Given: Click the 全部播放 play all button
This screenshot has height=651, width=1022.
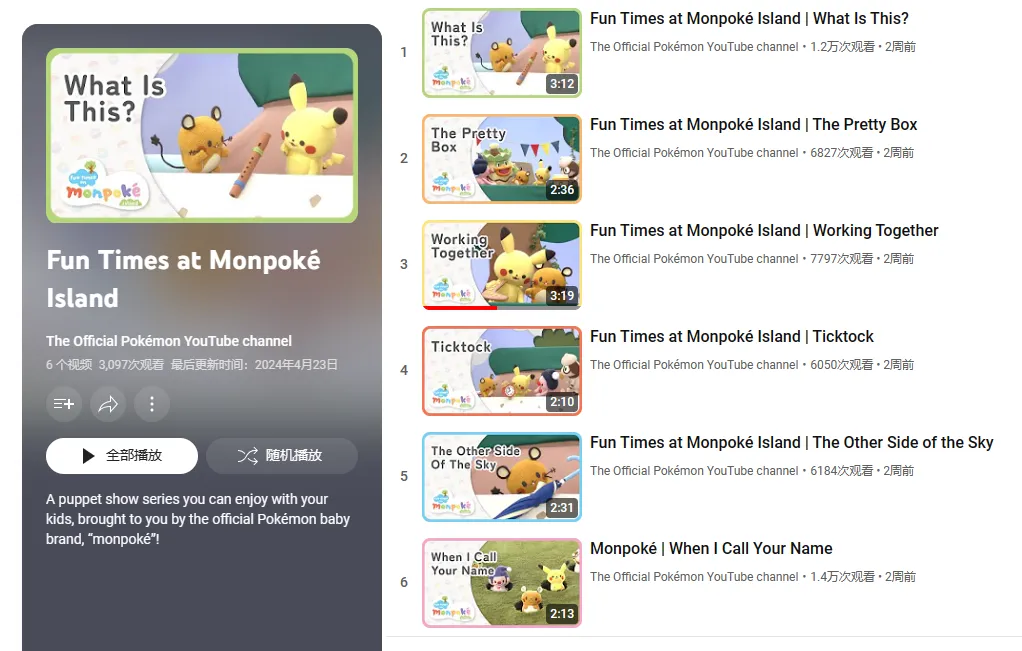Looking at the screenshot, I should (x=122, y=456).
